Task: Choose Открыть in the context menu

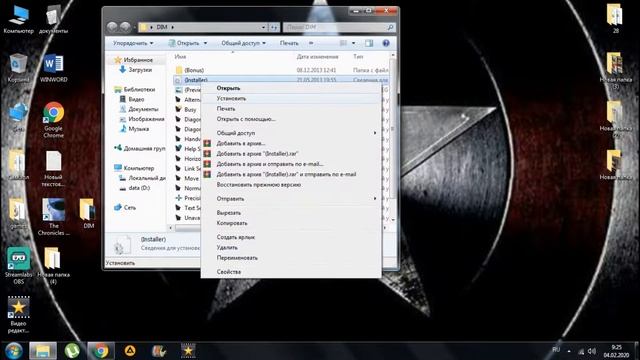Action: 291,88
